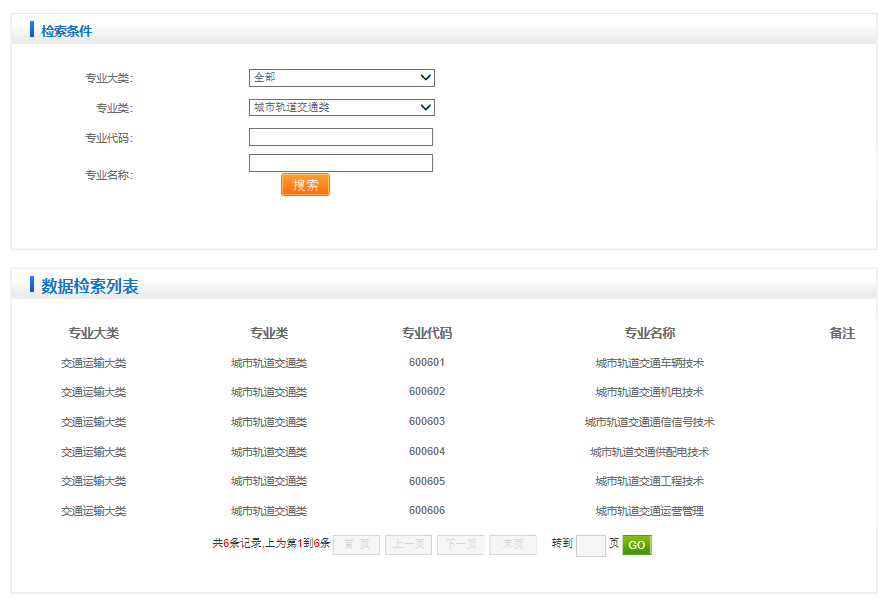The height and width of the screenshot is (602, 884).
Task: Click 城市轨道交通供配电技术 in the list
Action: (649, 452)
